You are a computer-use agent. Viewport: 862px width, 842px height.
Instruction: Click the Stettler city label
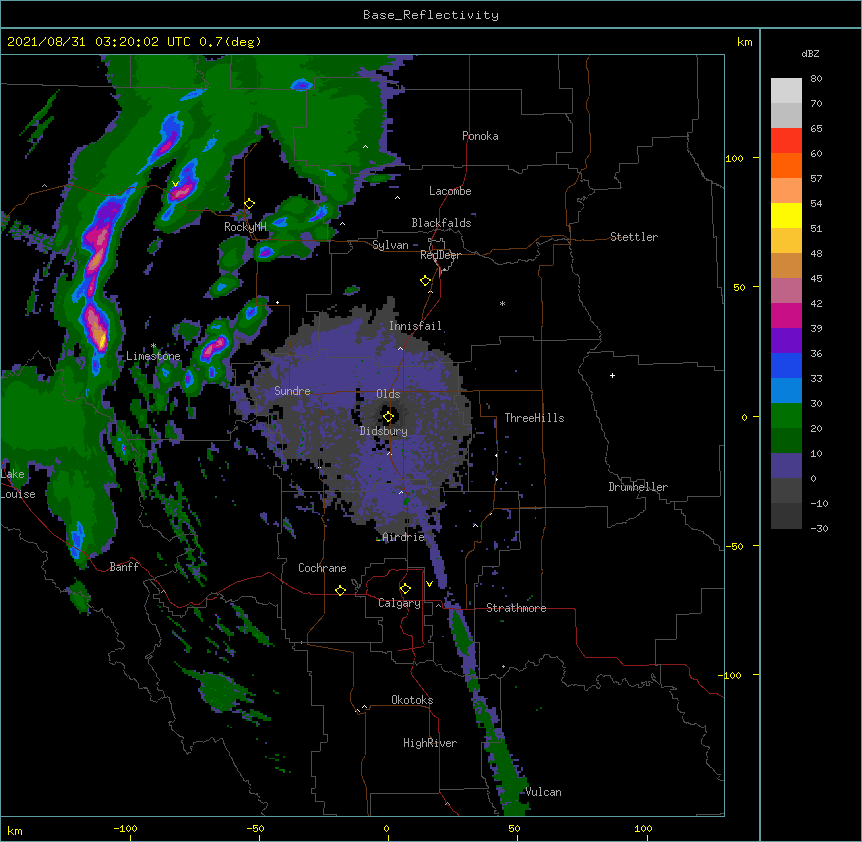pyautogui.click(x=634, y=237)
